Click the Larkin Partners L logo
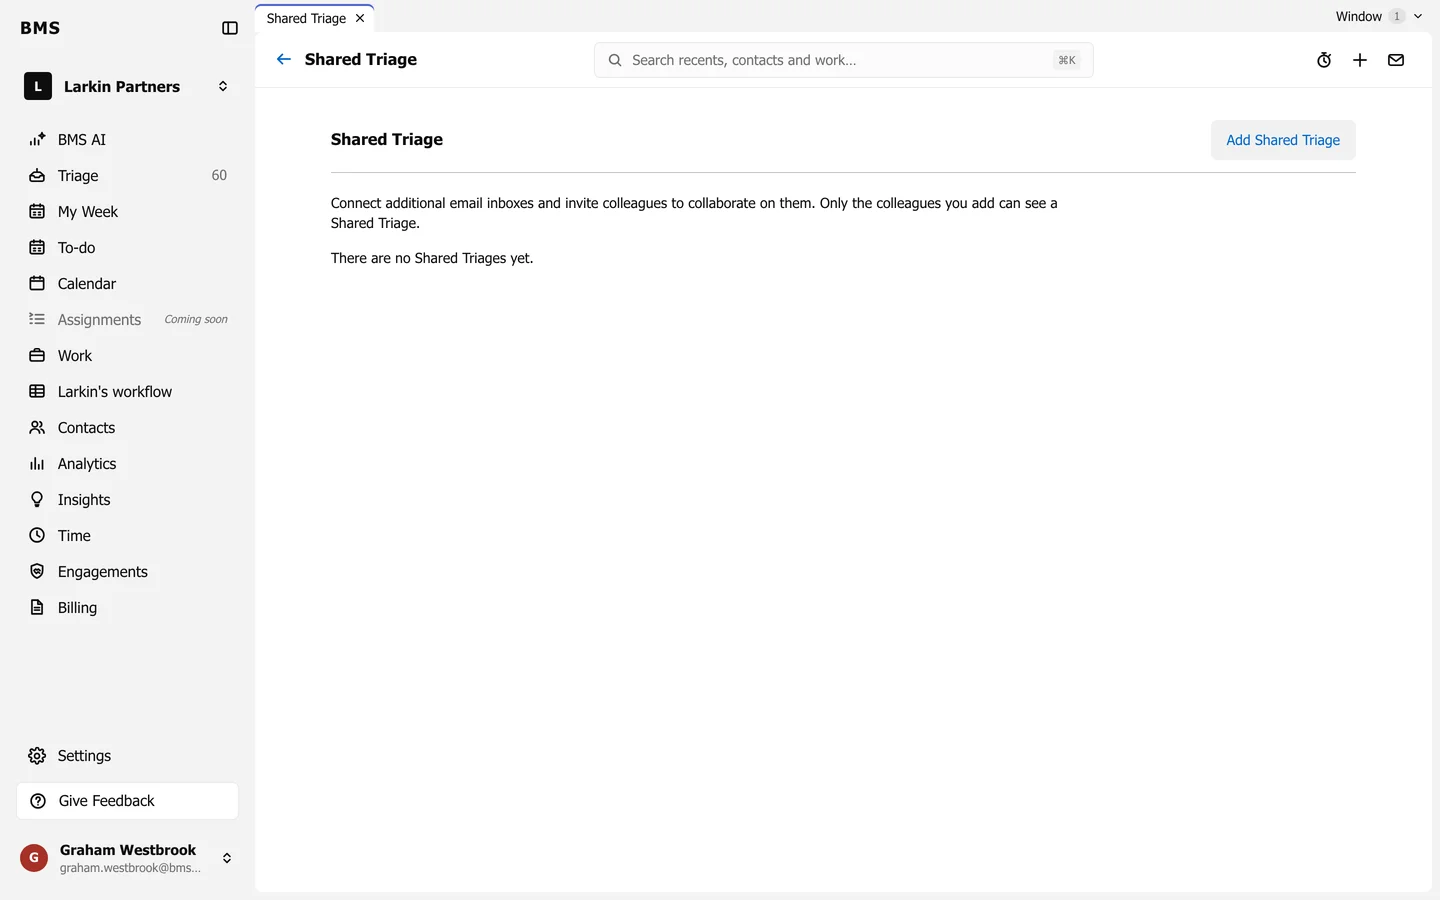1440x900 pixels. point(38,87)
